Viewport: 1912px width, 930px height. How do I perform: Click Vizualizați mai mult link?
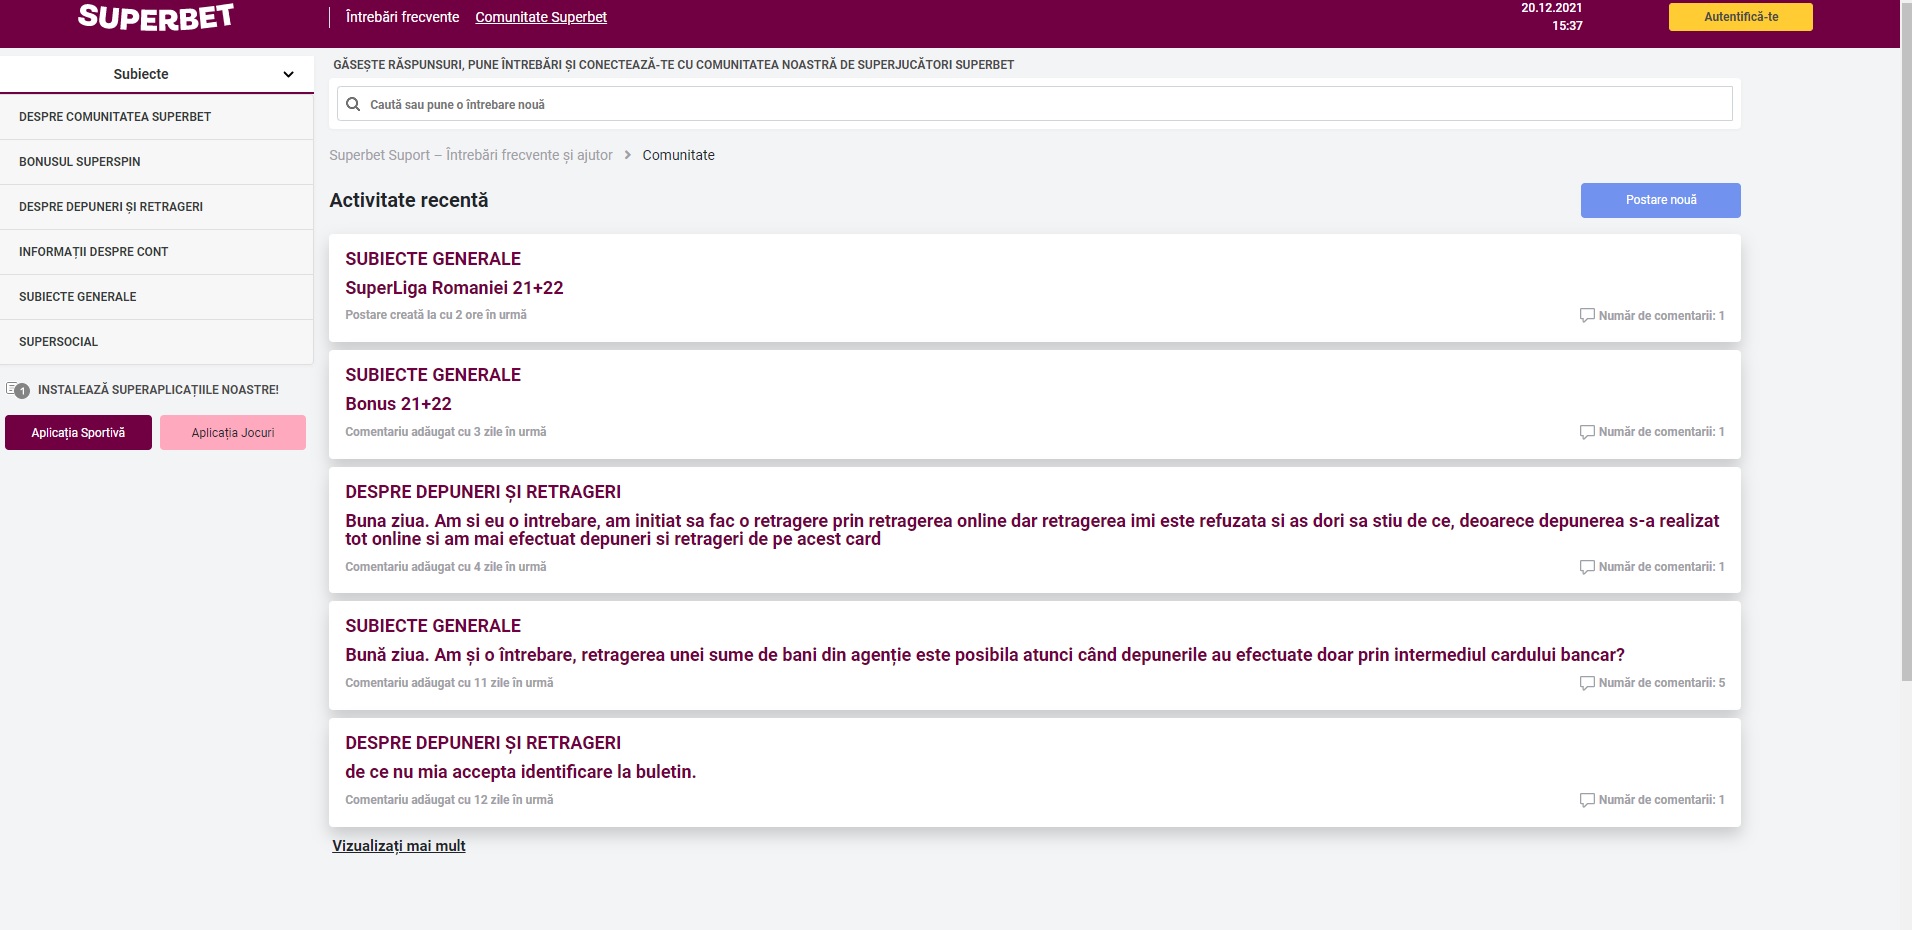click(x=399, y=846)
